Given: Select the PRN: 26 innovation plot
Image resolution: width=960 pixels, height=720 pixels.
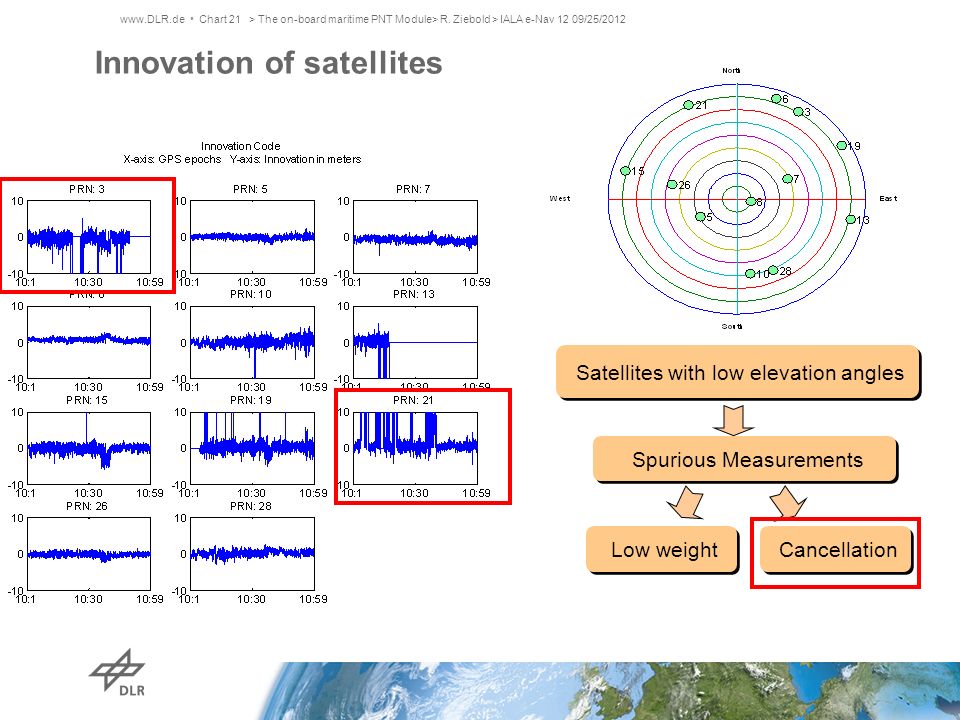Looking at the screenshot, I should [89, 554].
